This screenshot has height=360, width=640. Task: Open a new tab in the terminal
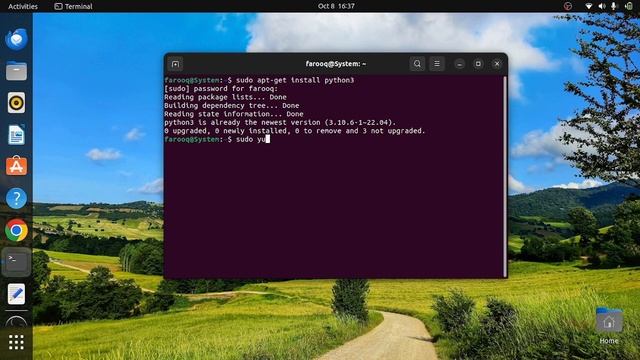[176, 64]
